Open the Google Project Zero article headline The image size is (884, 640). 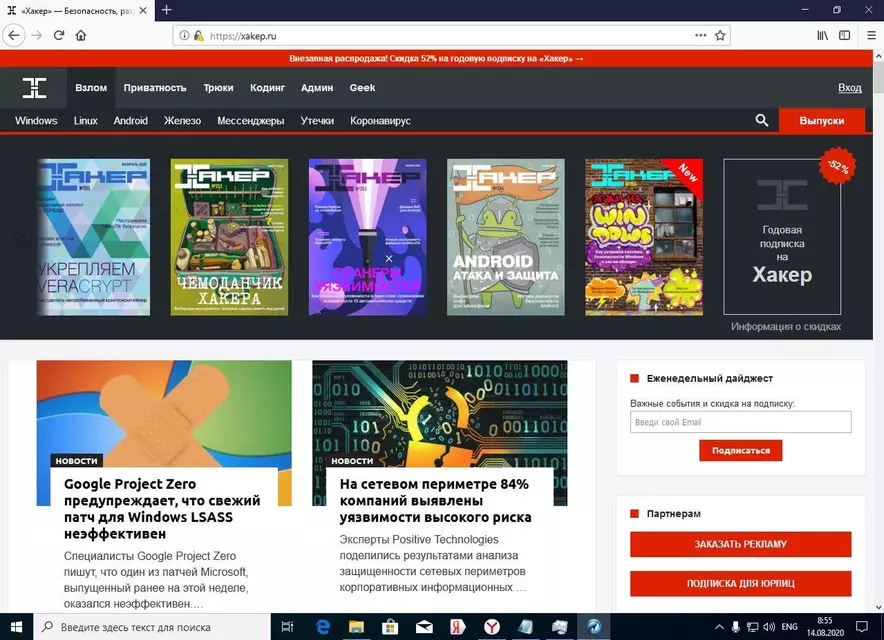pos(162,509)
